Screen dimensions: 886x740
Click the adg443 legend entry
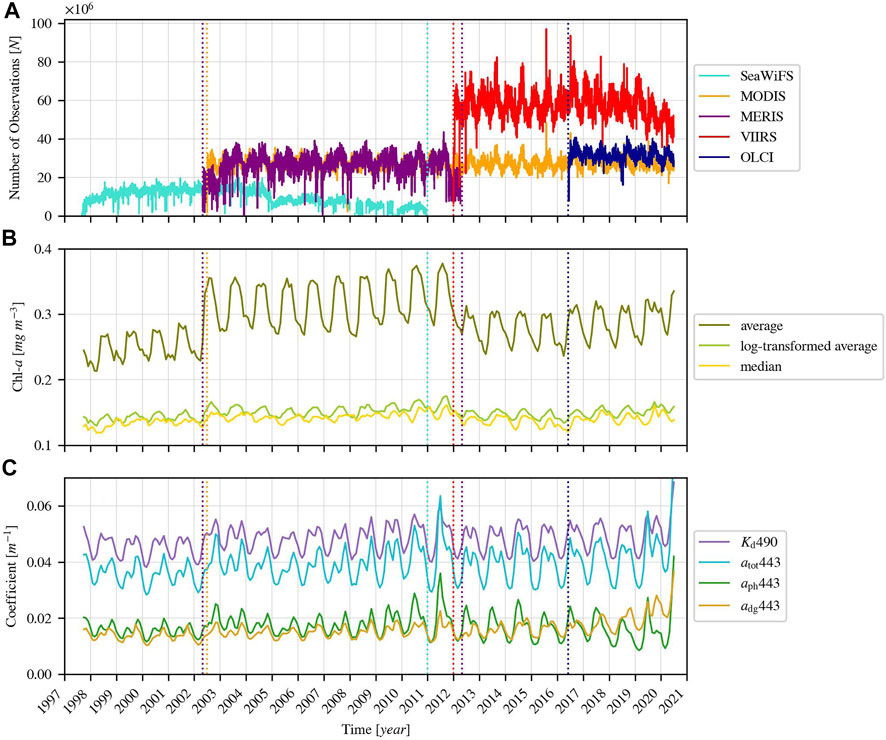(x=759, y=606)
